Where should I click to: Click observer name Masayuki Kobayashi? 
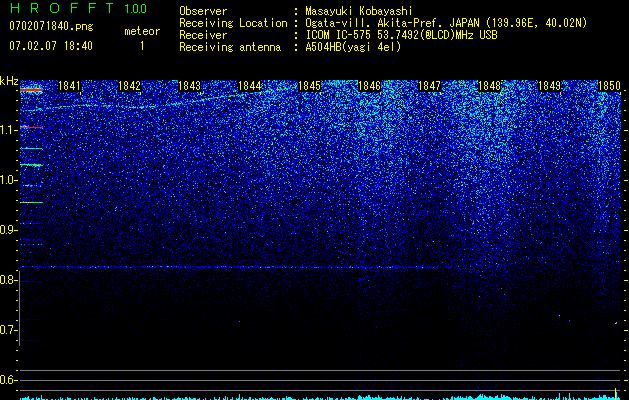[359, 11]
